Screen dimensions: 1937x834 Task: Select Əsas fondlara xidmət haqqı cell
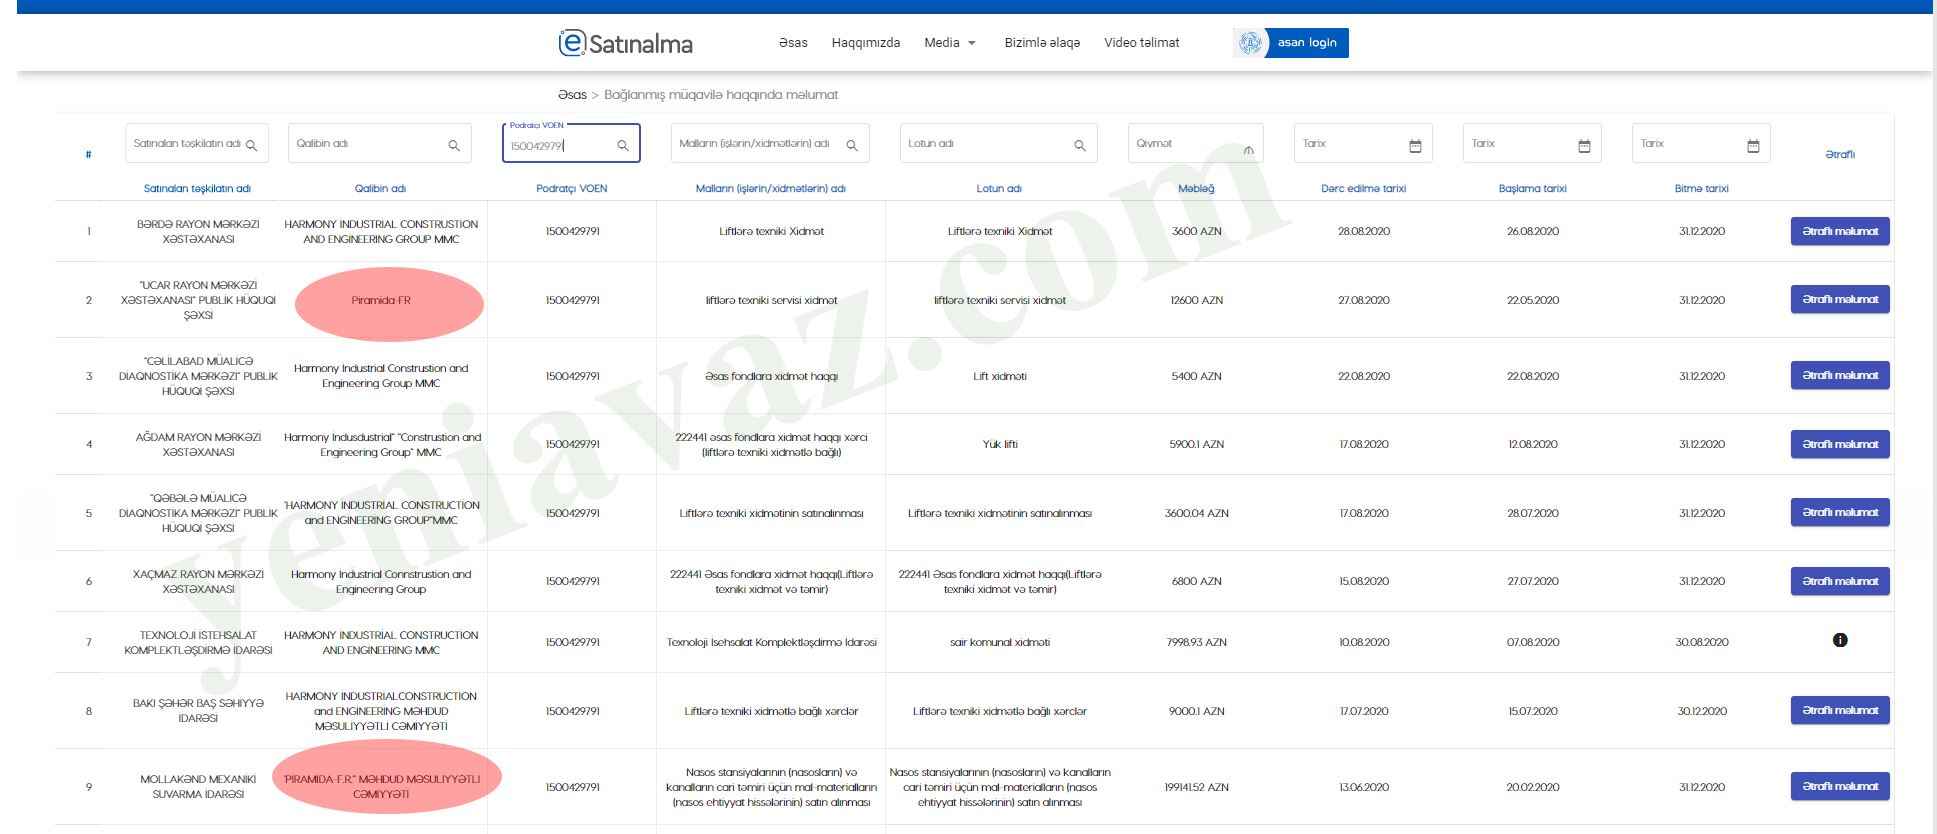pyautogui.click(x=771, y=376)
